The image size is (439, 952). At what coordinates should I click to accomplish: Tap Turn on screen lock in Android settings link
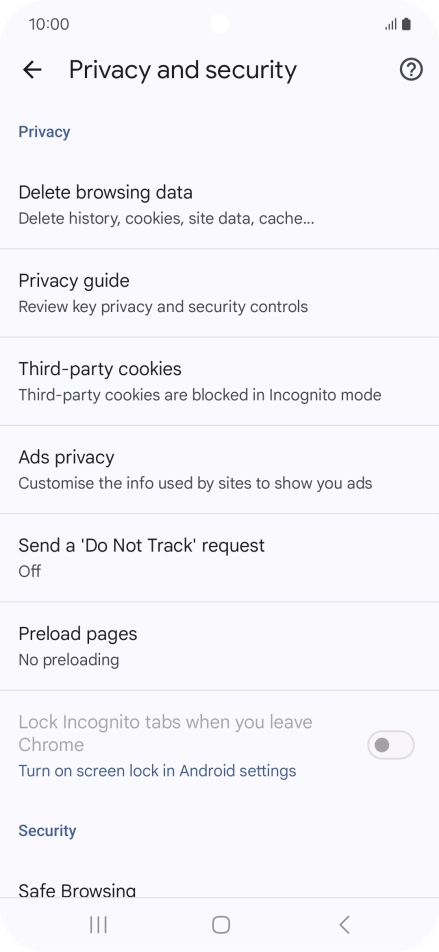coord(157,770)
